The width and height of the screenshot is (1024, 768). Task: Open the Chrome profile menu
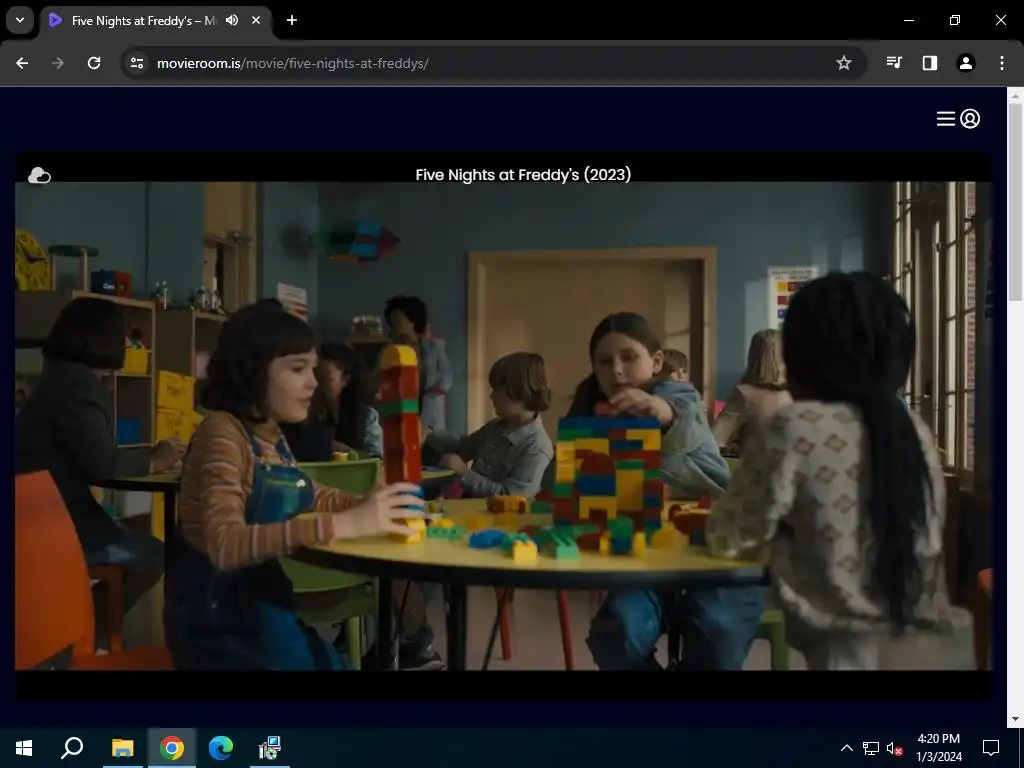pyautogui.click(x=966, y=63)
